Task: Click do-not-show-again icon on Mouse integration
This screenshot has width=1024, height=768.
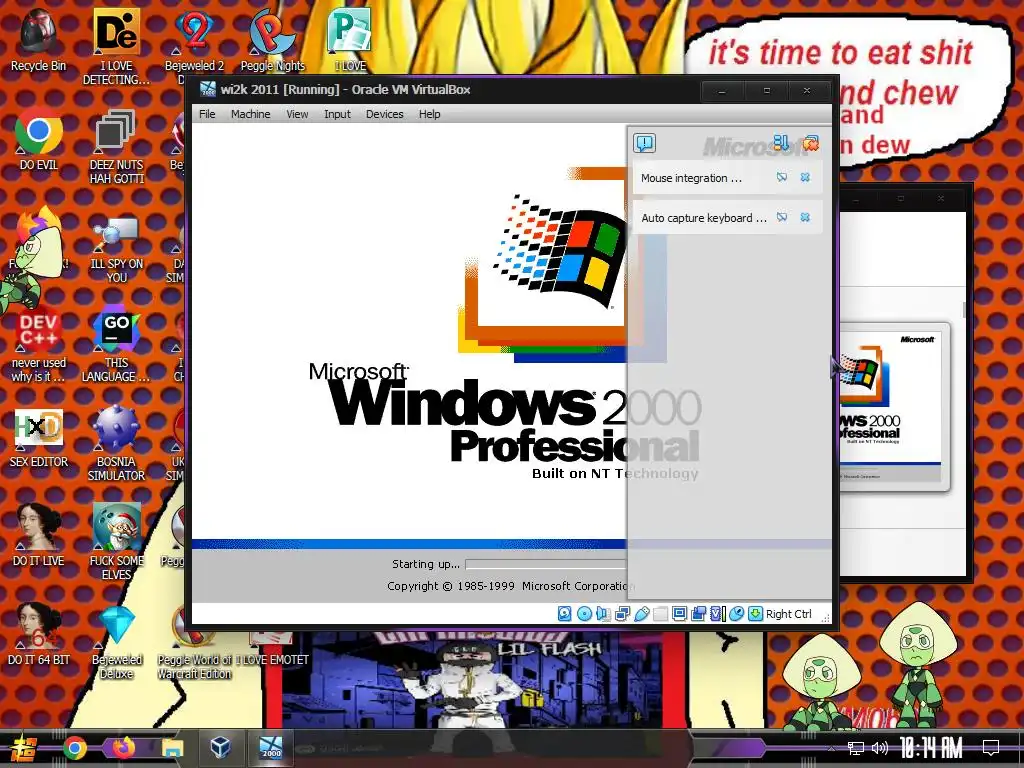Action: pos(782,178)
